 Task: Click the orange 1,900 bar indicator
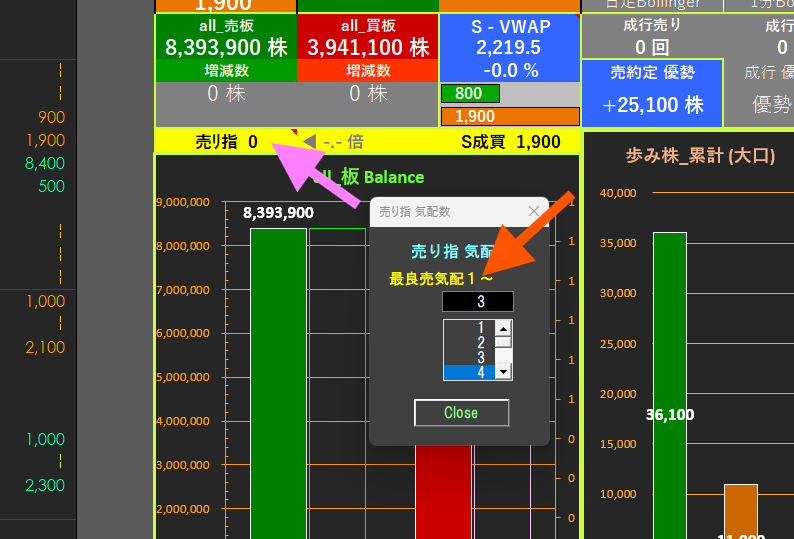point(509,116)
